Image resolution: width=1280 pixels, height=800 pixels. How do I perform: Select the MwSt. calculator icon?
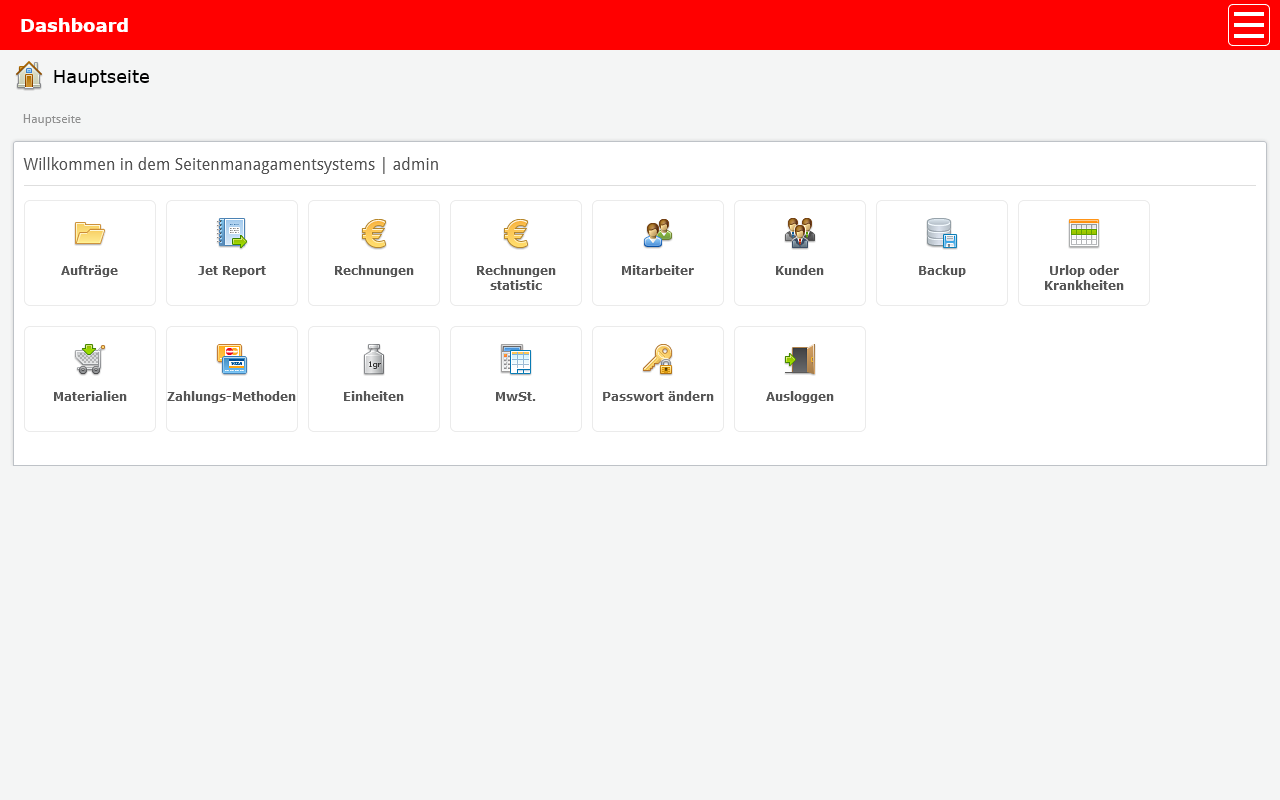tap(516, 359)
